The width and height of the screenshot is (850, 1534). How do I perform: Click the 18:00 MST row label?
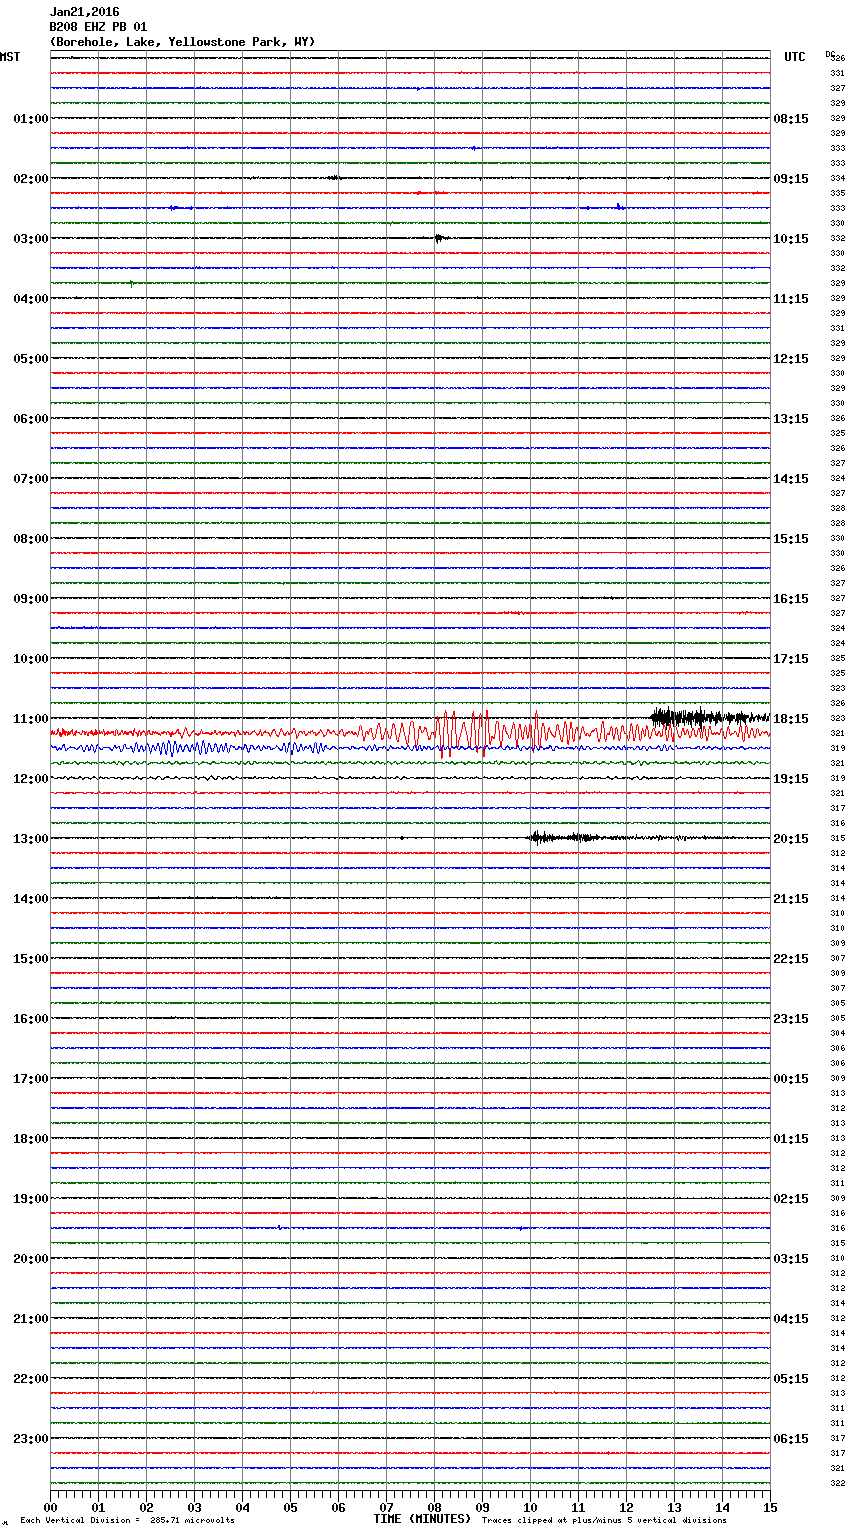(30, 1139)
